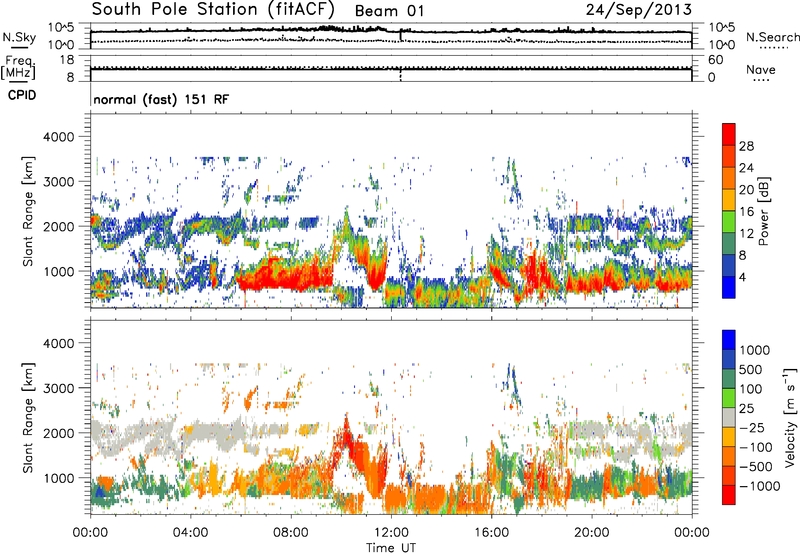Click the 'normal (fast) 151 RF' mode text

pyautogui.click(x=161, y=99)
